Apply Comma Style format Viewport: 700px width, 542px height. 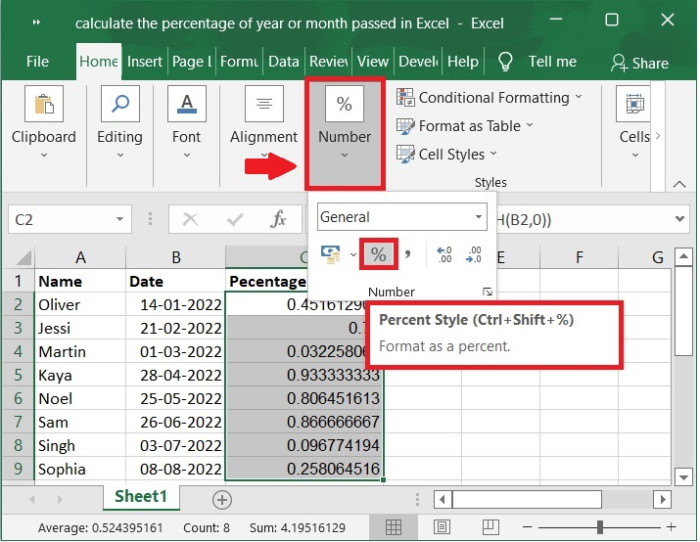tap(408, 254)
